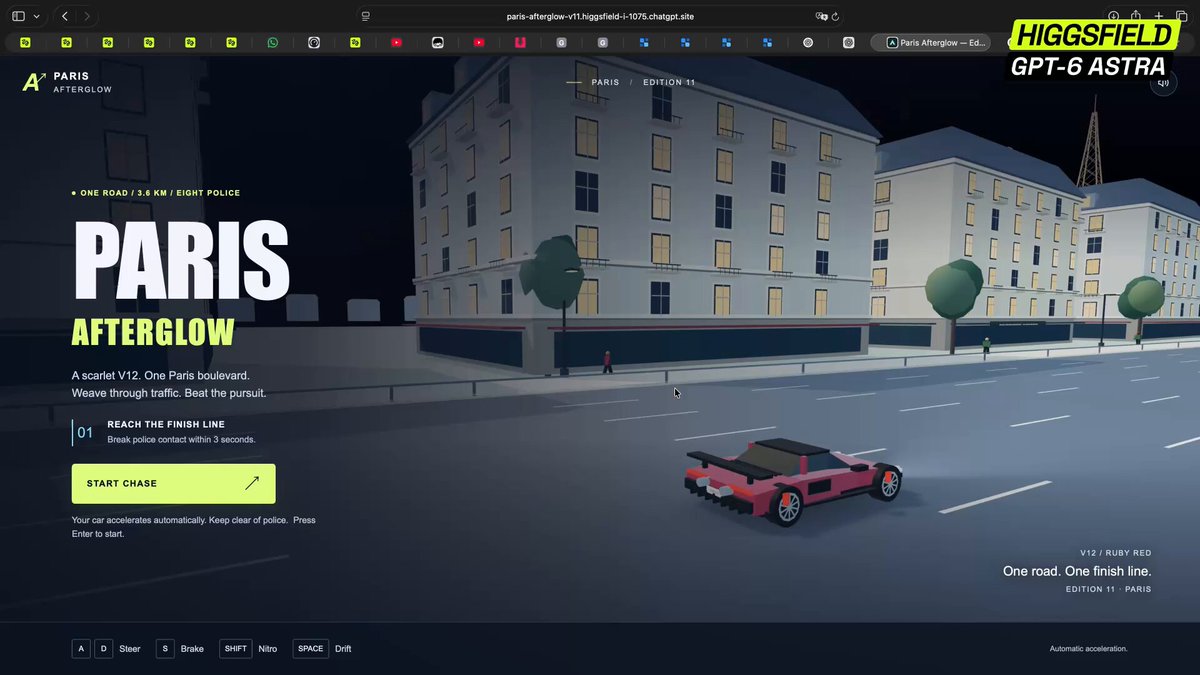The width and height of the screenshot is (1200, 675).
Task: Click the 'Break police contact within 3 seconds.' text
Action: tap(181, 440)
